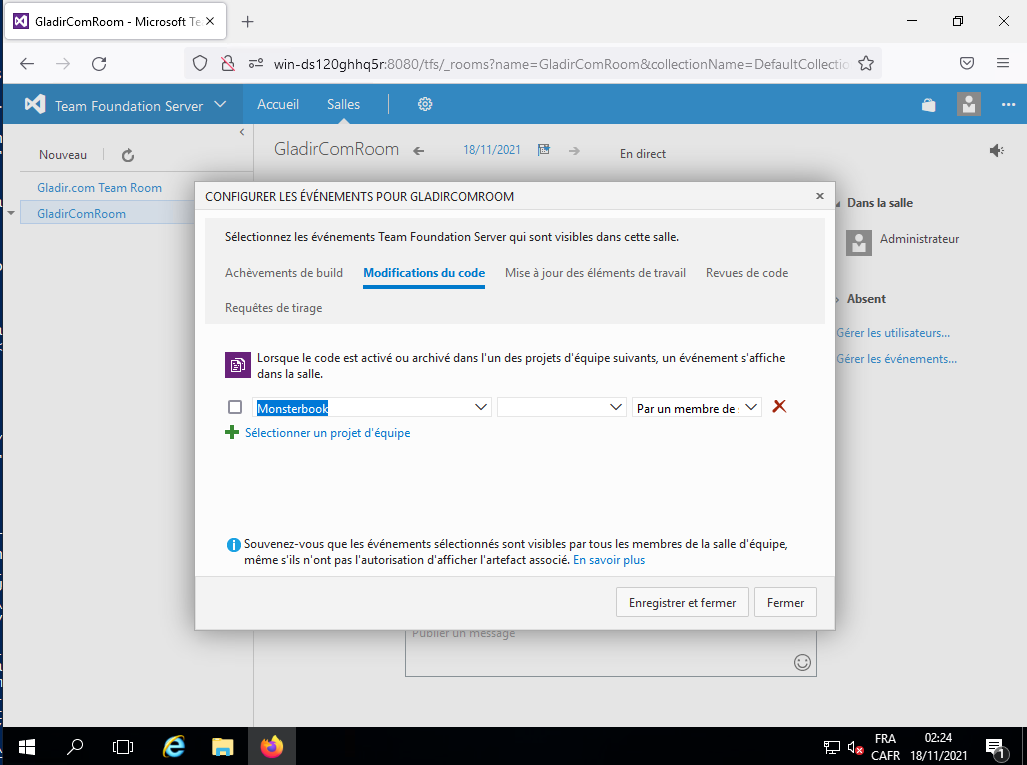The height and width of the screenshot is (765, 1027).
Task: Open the three-dots overflow menu
Action: [1008, 105]
